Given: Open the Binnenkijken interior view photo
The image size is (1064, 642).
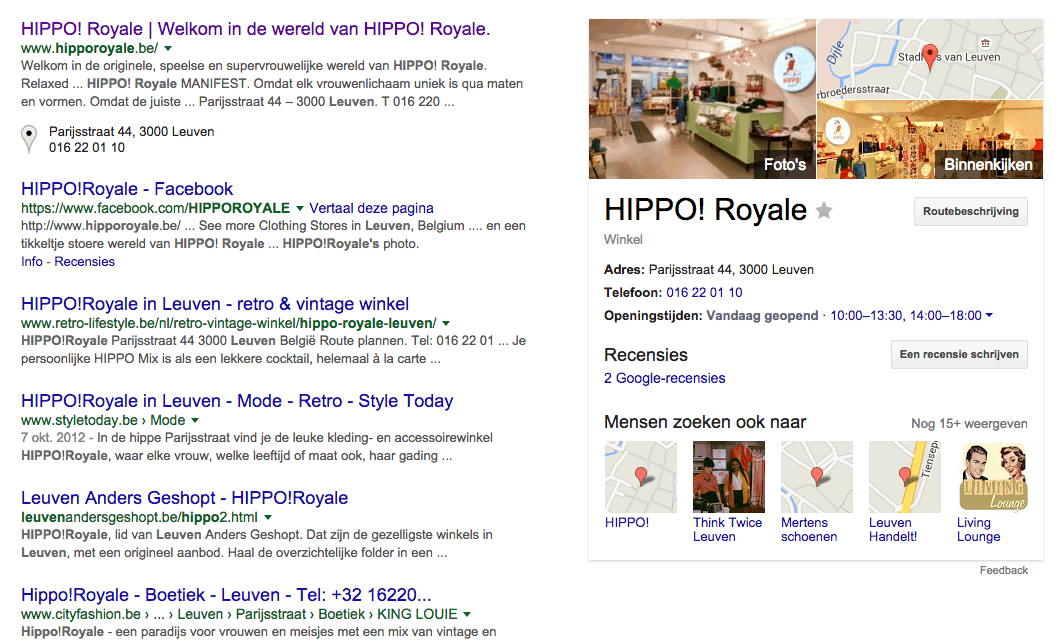Looking at the screenshot, I should point(930,140).
